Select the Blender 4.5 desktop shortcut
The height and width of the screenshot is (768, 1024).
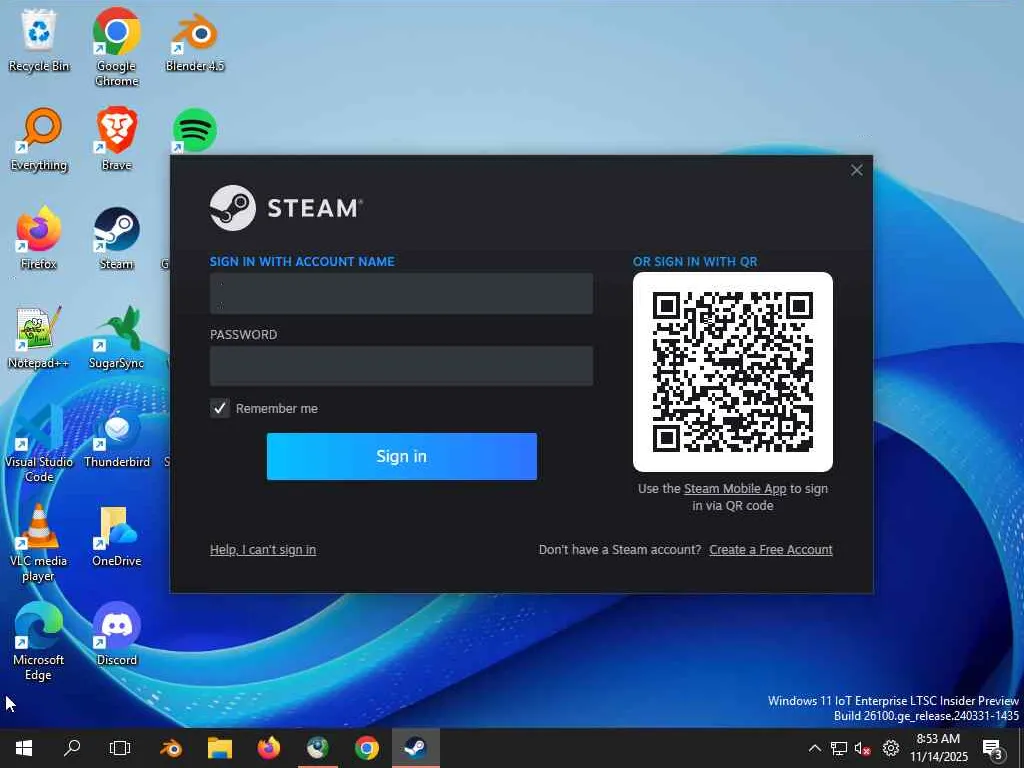pos(195,40)
